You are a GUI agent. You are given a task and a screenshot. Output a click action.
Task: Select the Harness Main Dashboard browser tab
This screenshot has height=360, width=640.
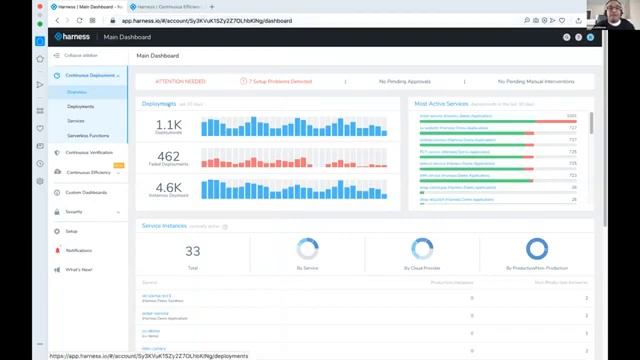87,7
